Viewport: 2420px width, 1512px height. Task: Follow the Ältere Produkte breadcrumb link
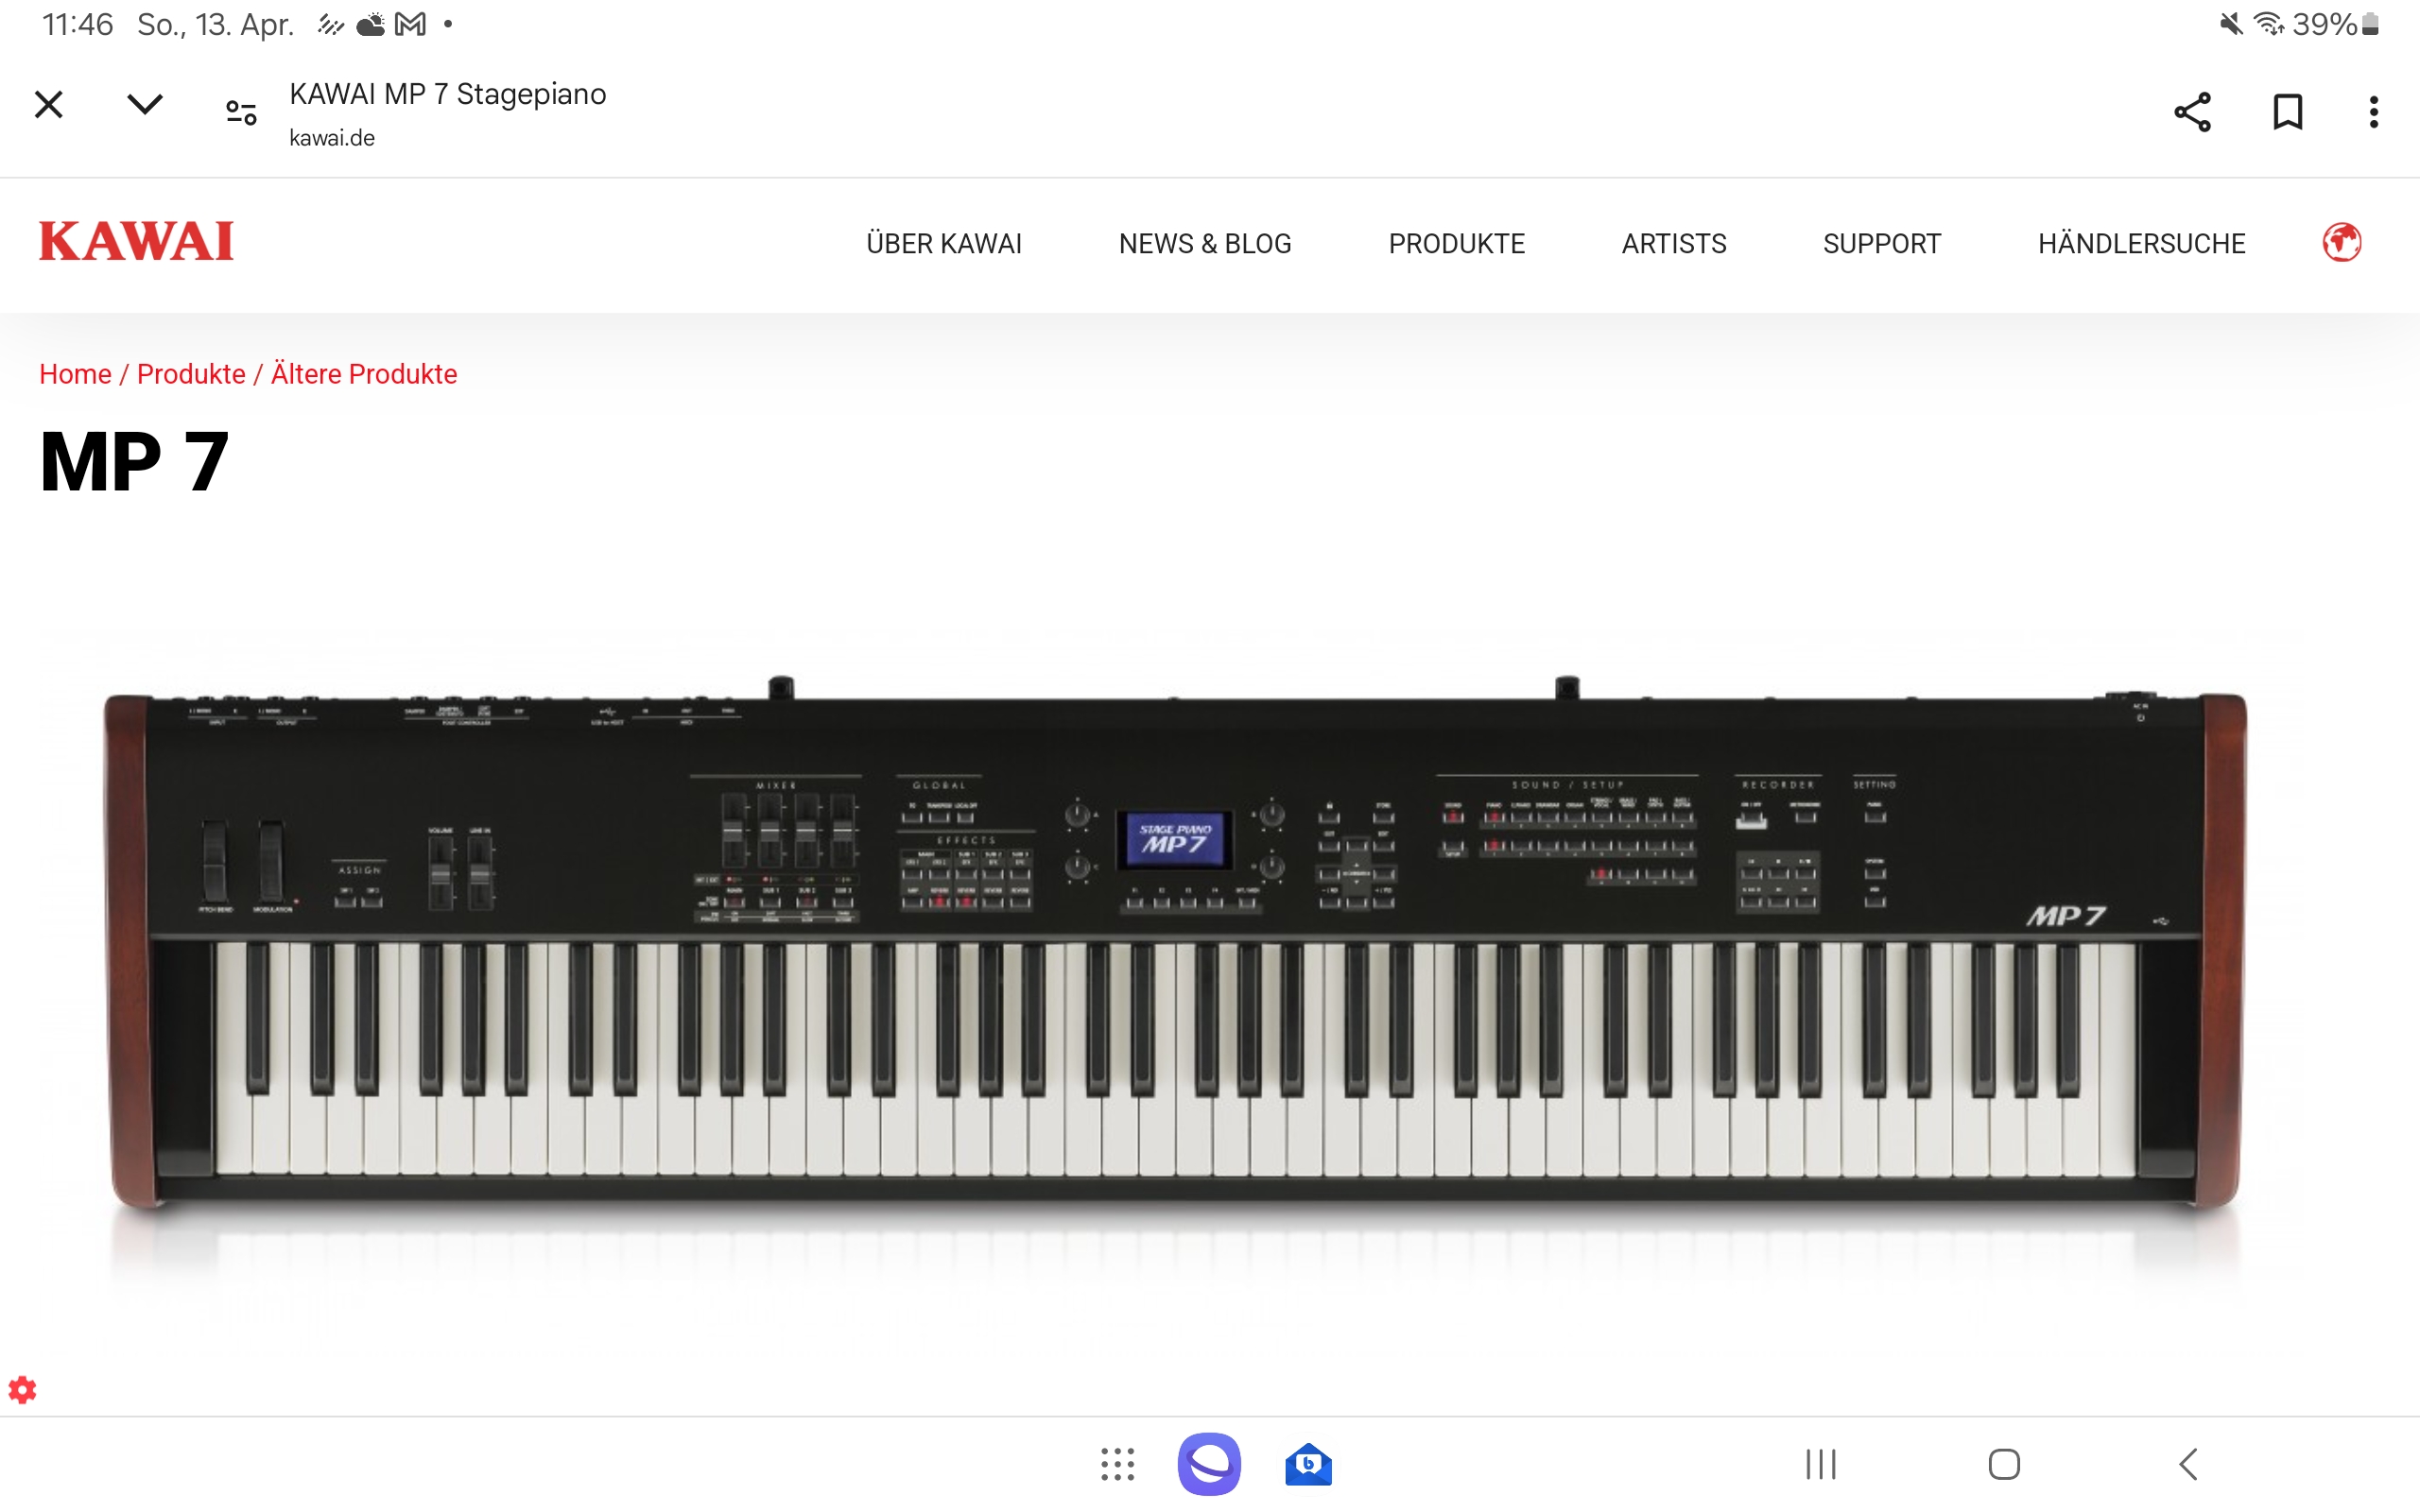coord(364,374)
